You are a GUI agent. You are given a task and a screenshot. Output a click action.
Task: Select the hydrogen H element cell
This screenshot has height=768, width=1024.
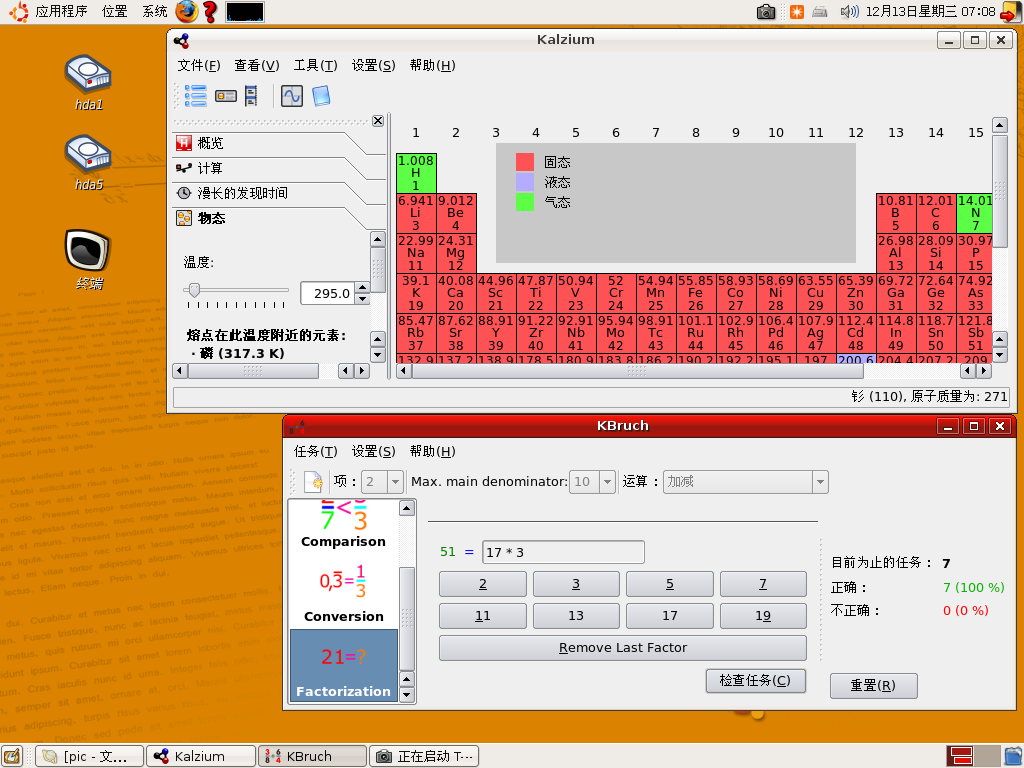tap(416, 173)
